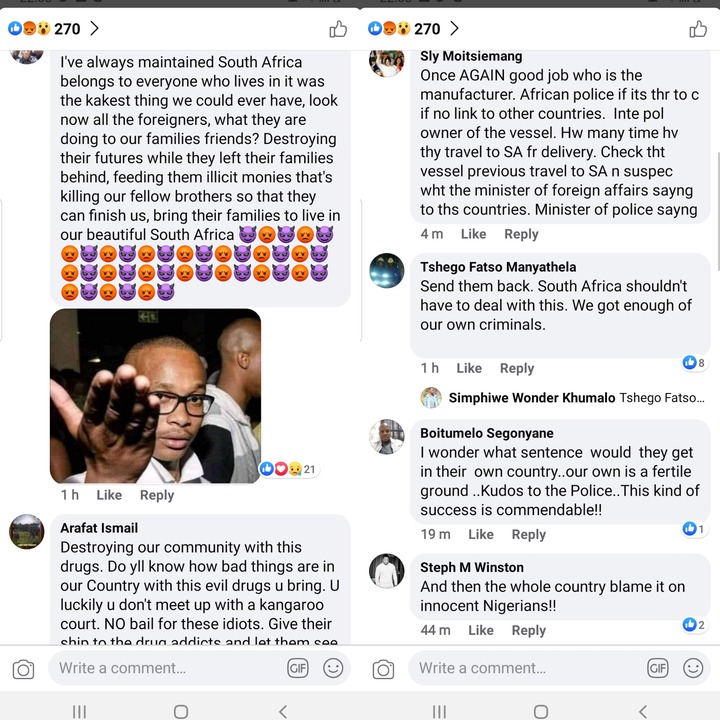Tap the Android back arrow on right
This screenshot has width=720, height=720.
pyautogui.click(x=643, y=712)
